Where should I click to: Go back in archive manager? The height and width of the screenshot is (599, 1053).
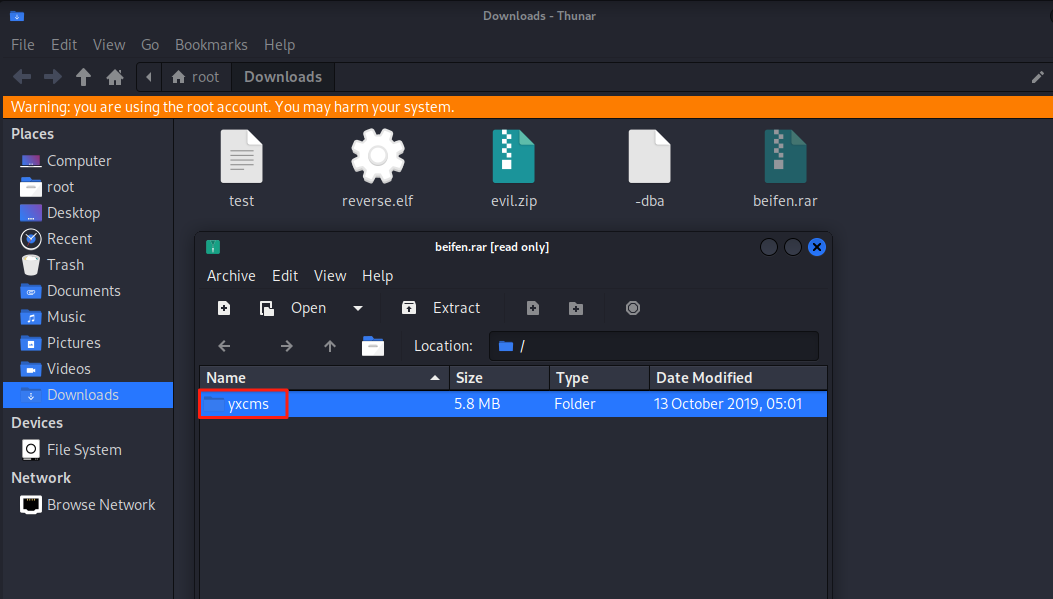click(224, 347)
